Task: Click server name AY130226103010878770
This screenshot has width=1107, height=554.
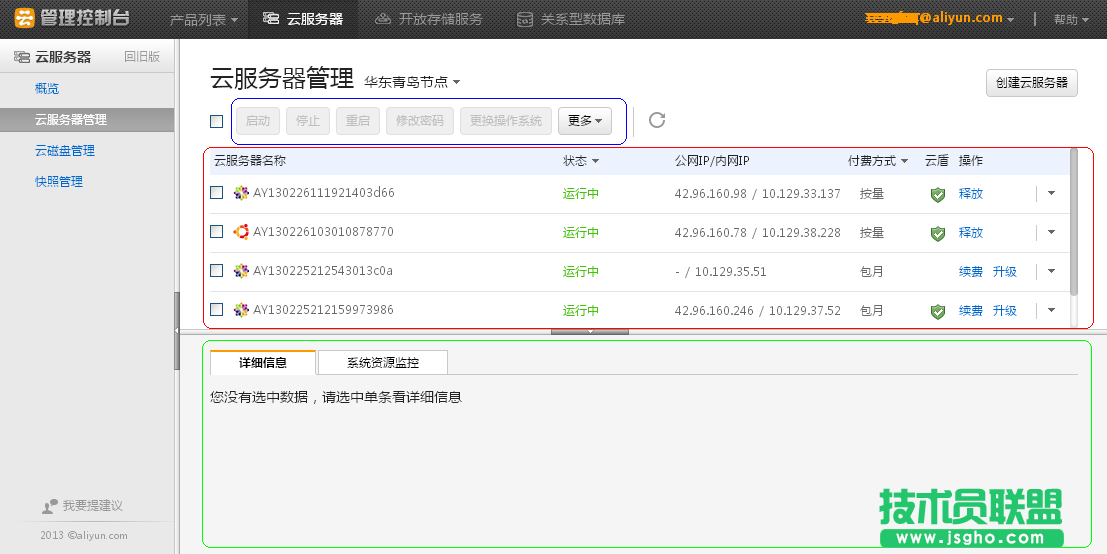Action: click(x=323, y=231)
